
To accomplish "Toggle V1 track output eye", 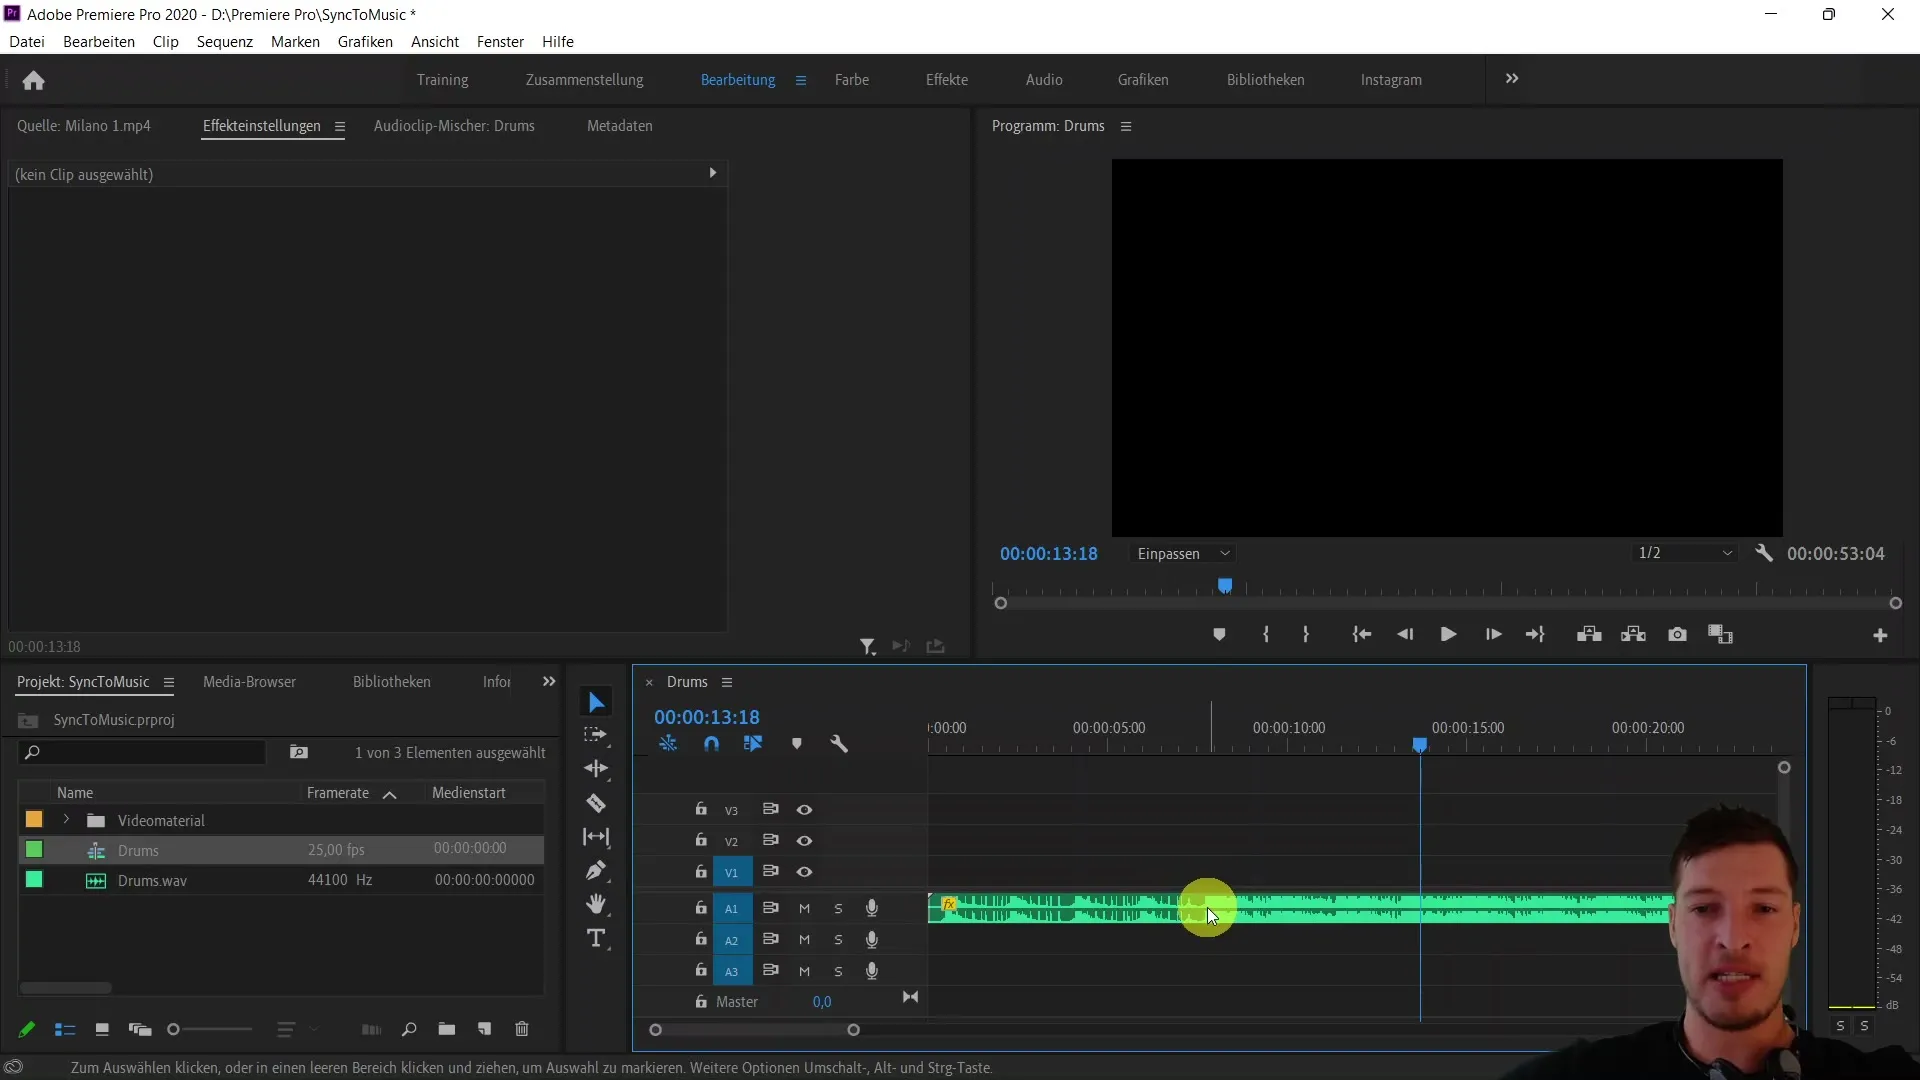I will coord(804,872).
